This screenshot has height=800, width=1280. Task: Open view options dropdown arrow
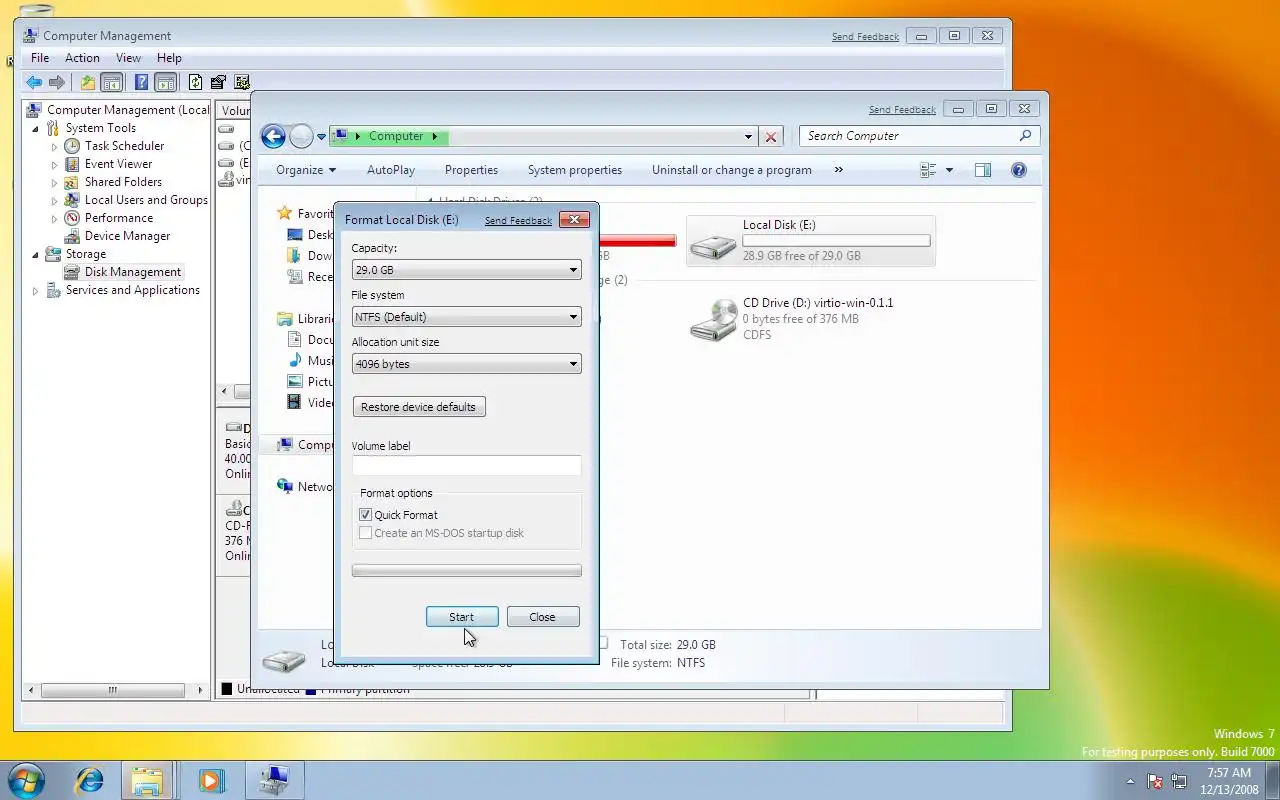click(x=949, y=170)
